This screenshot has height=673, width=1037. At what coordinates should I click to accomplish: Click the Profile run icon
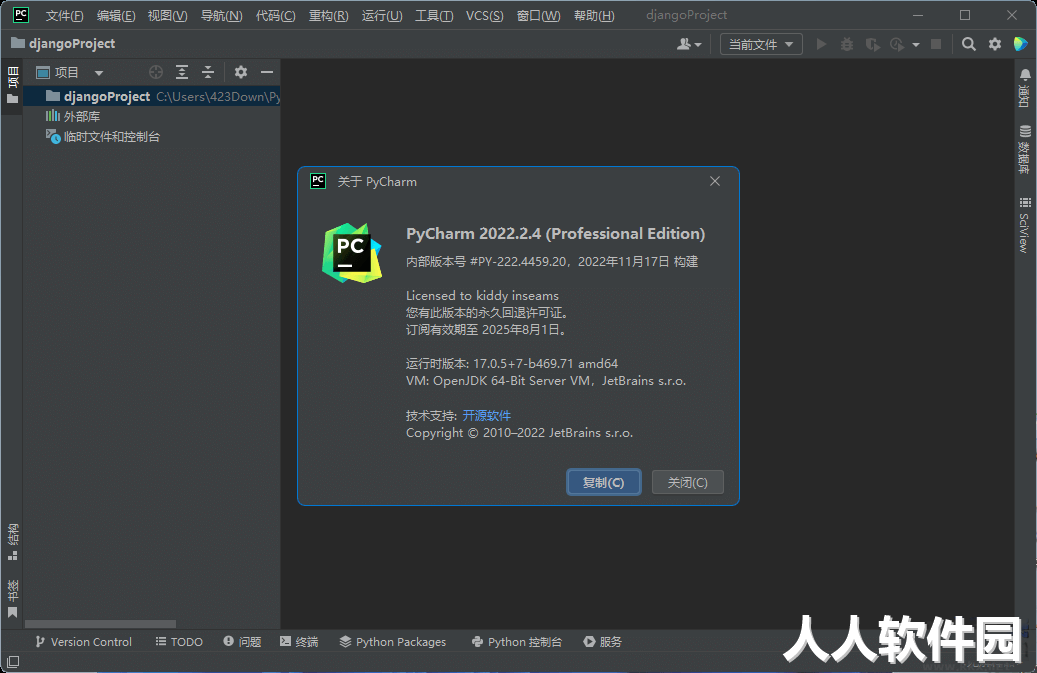(897, 44)
